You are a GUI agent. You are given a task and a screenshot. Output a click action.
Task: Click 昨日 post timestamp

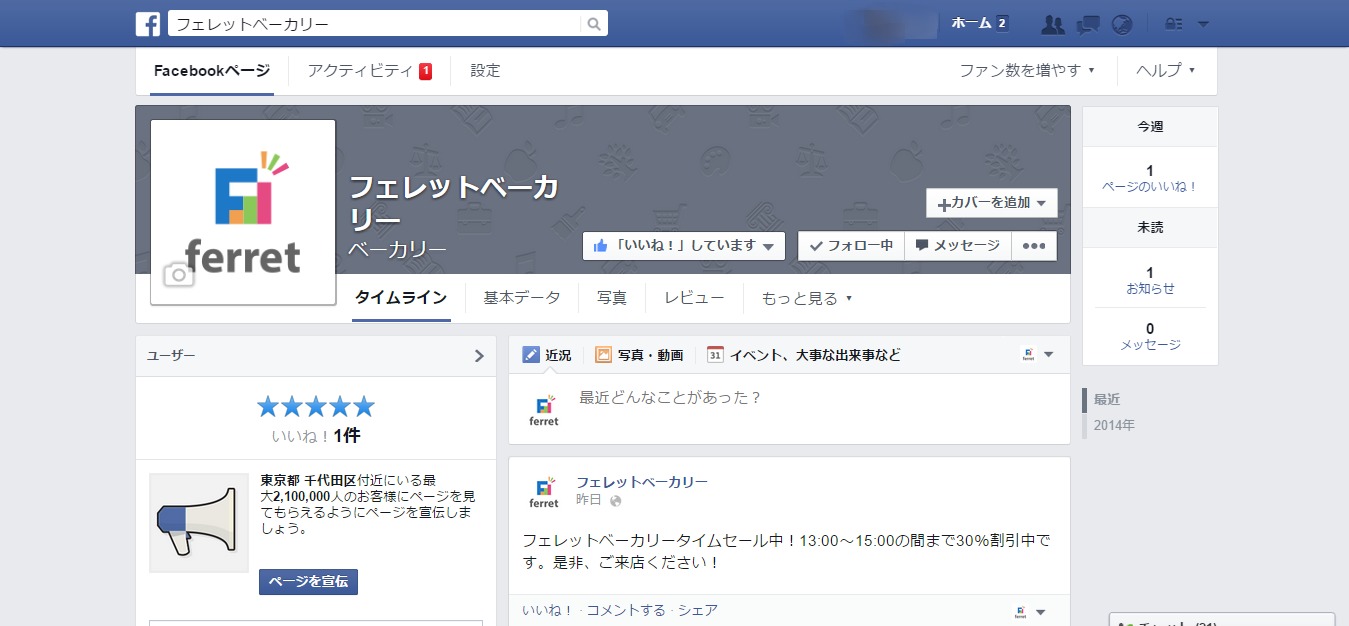(x=589, y=500)
